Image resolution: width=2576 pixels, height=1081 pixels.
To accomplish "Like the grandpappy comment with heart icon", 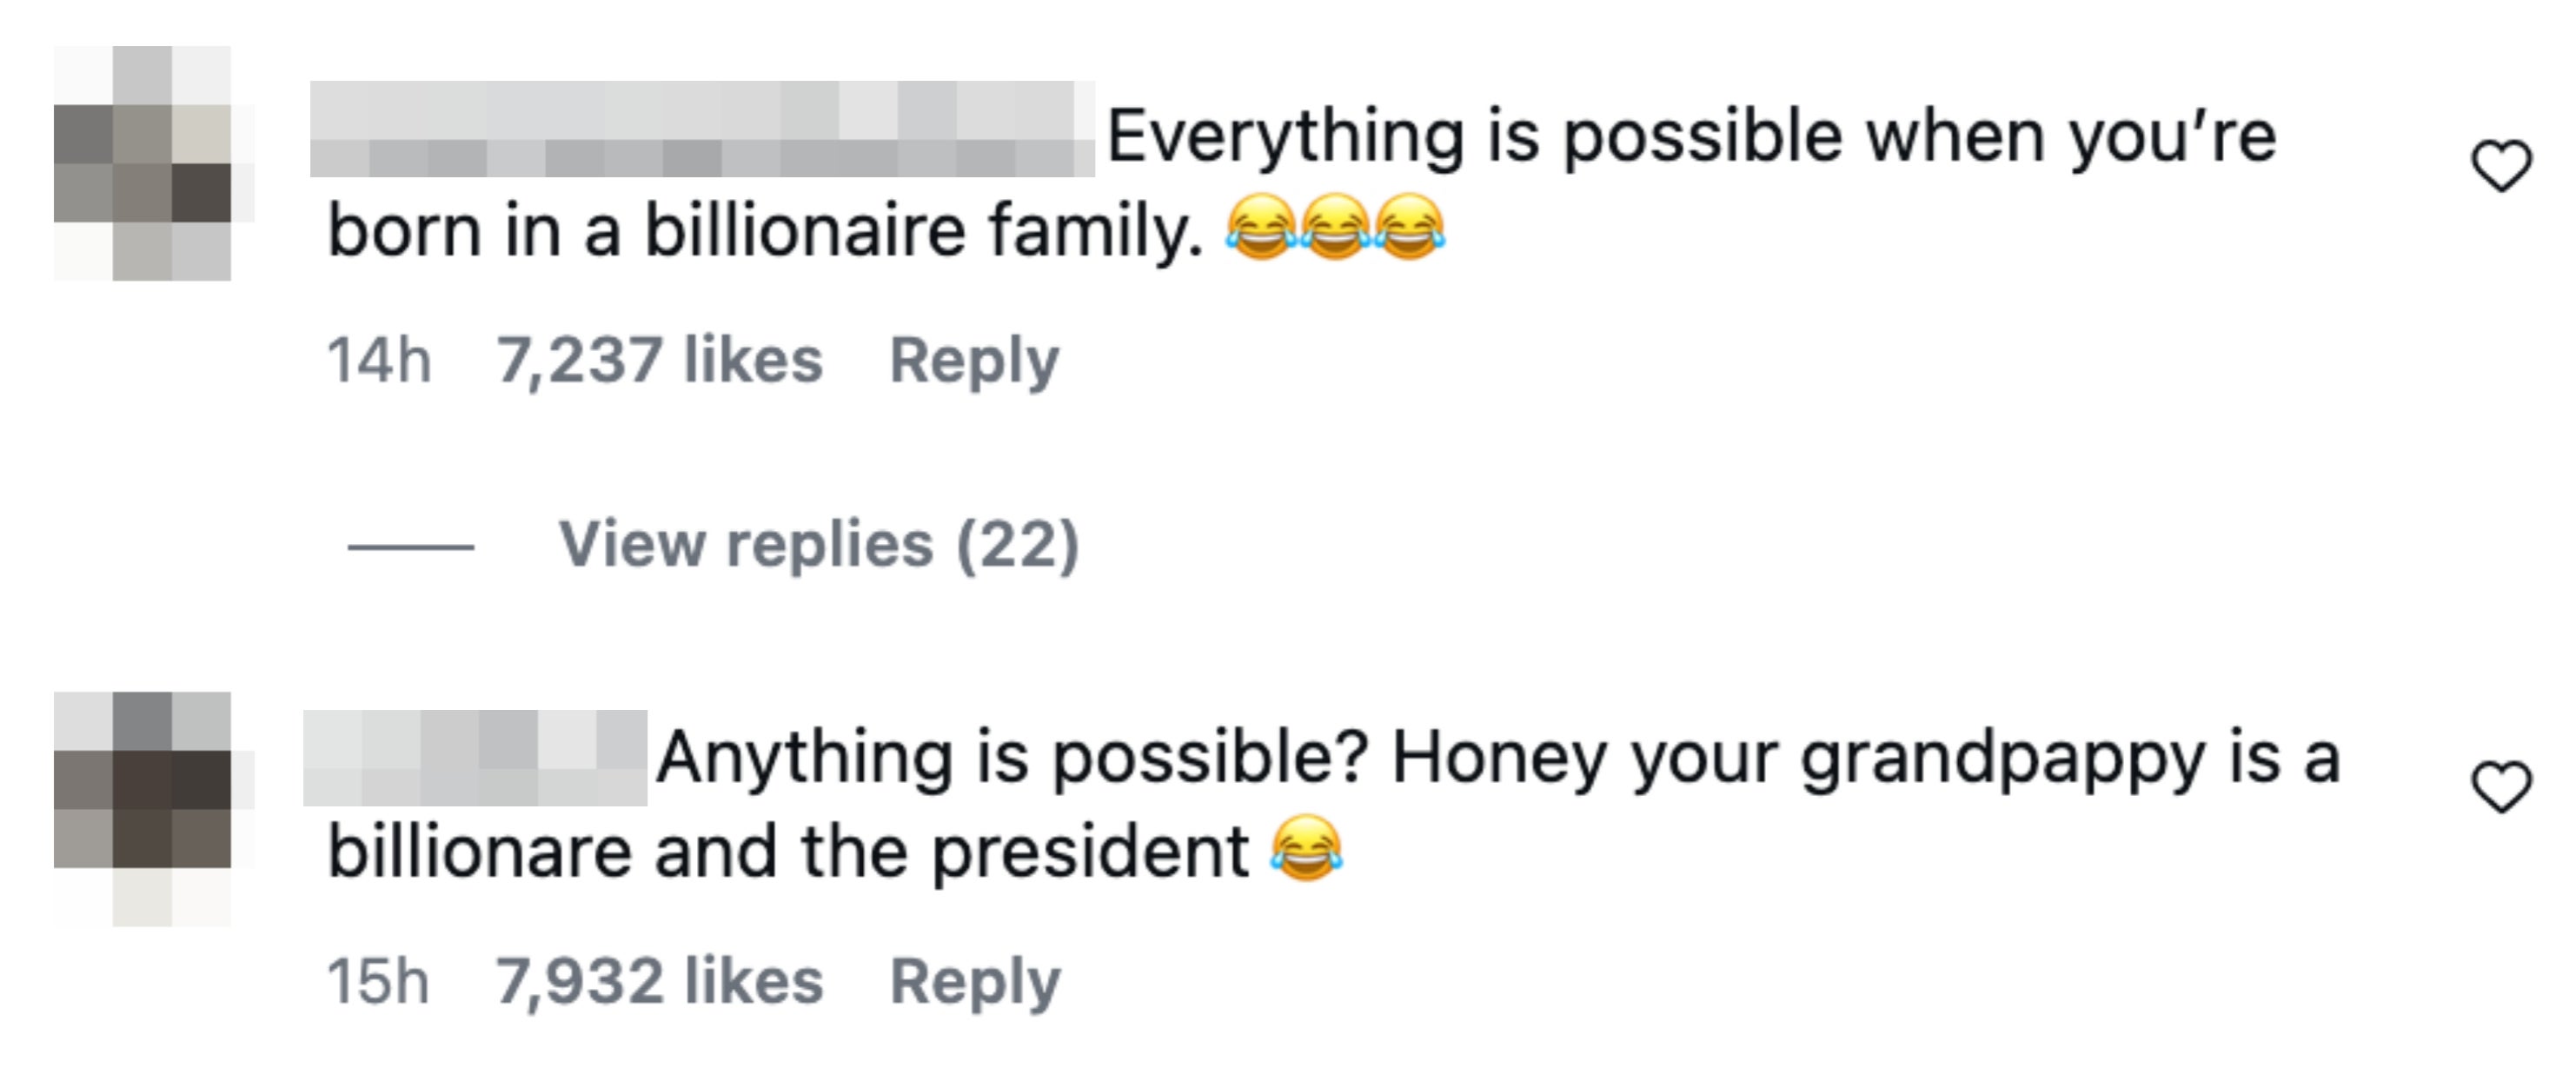I will [x=2501, y=786].
